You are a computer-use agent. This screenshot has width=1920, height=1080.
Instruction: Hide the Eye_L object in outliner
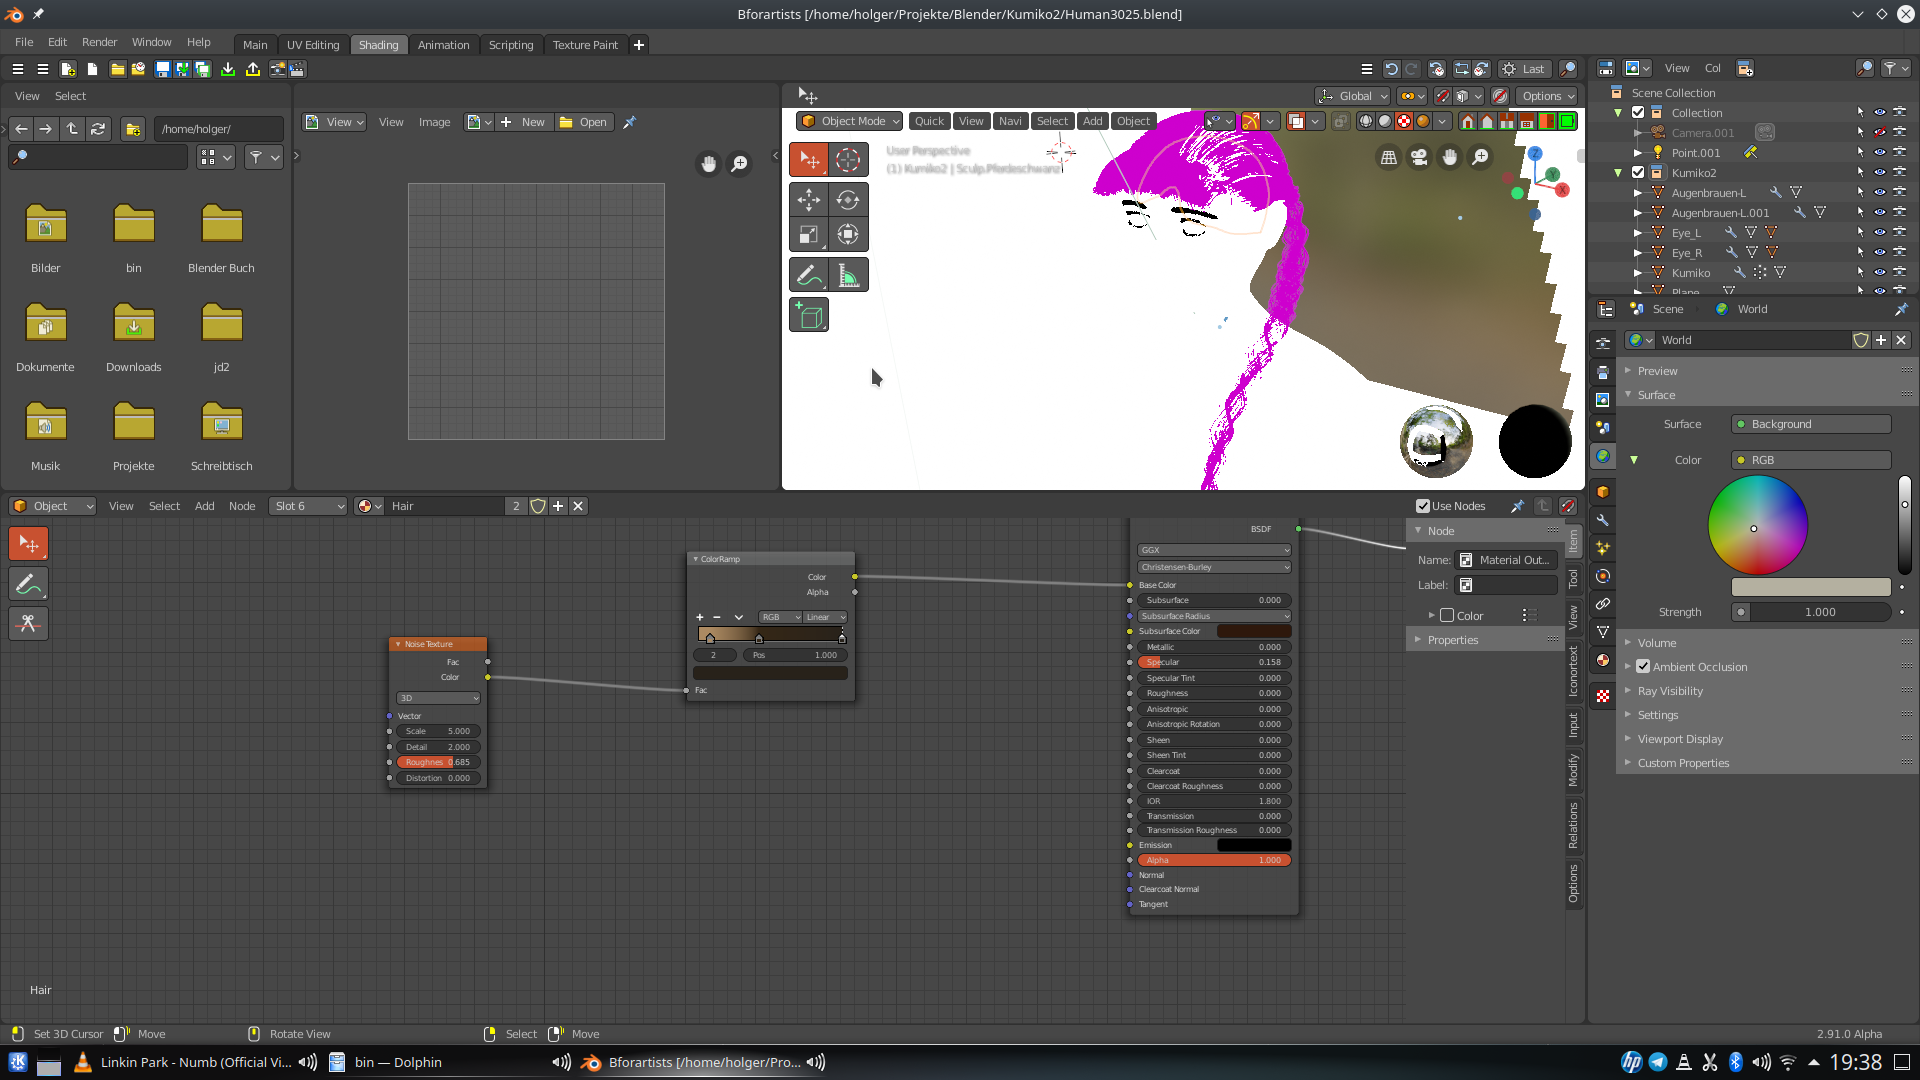tap(1880, 233)
